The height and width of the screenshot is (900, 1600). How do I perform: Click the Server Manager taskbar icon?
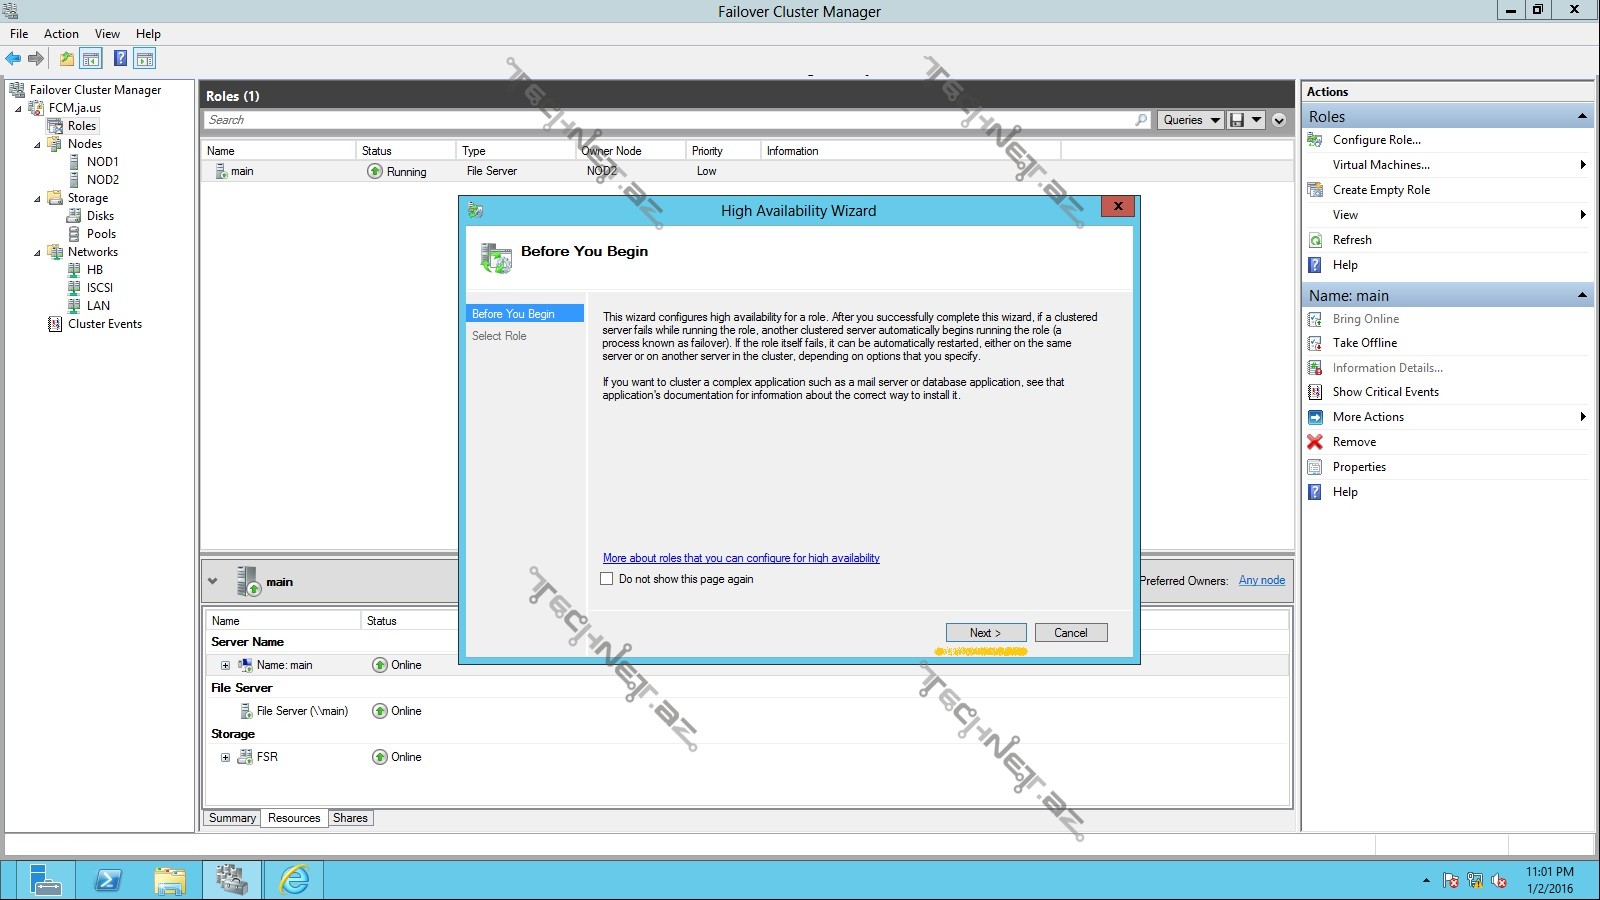[x=44, y=880]
